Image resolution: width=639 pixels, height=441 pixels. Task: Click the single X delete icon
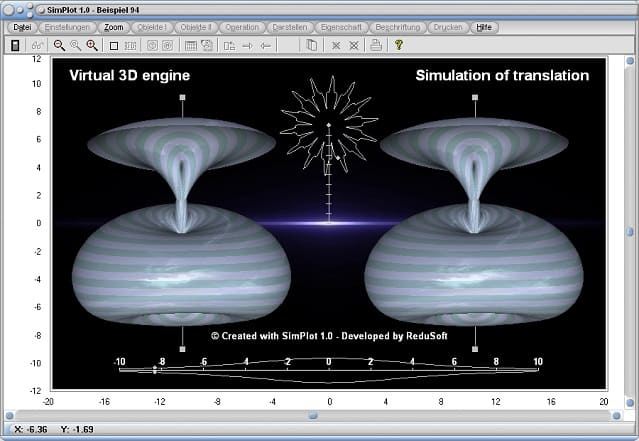[336, 45]
